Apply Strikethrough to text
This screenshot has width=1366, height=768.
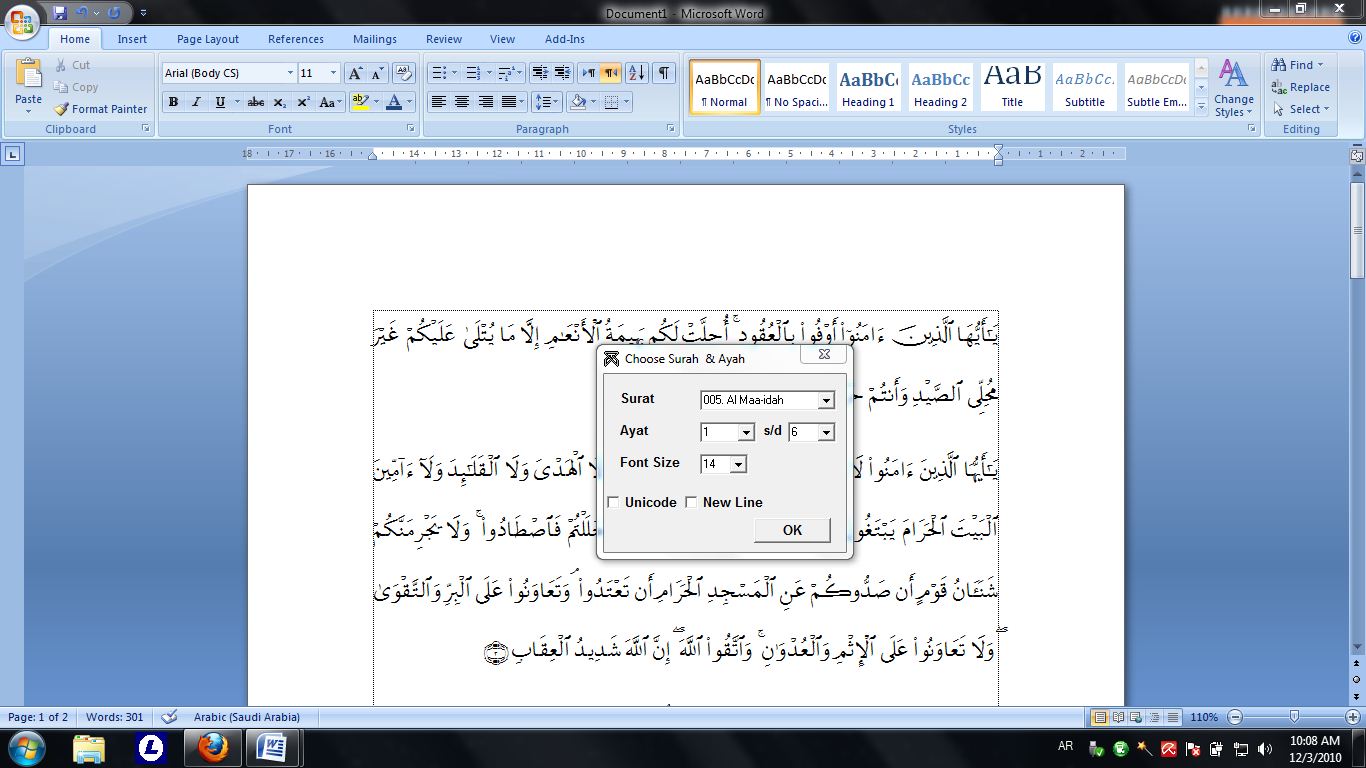[x=256, y=102]
